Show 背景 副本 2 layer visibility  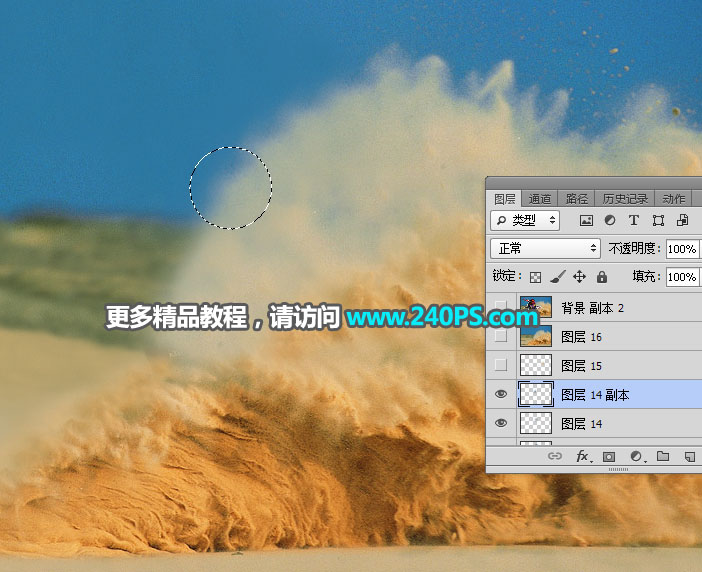(501, 307)
